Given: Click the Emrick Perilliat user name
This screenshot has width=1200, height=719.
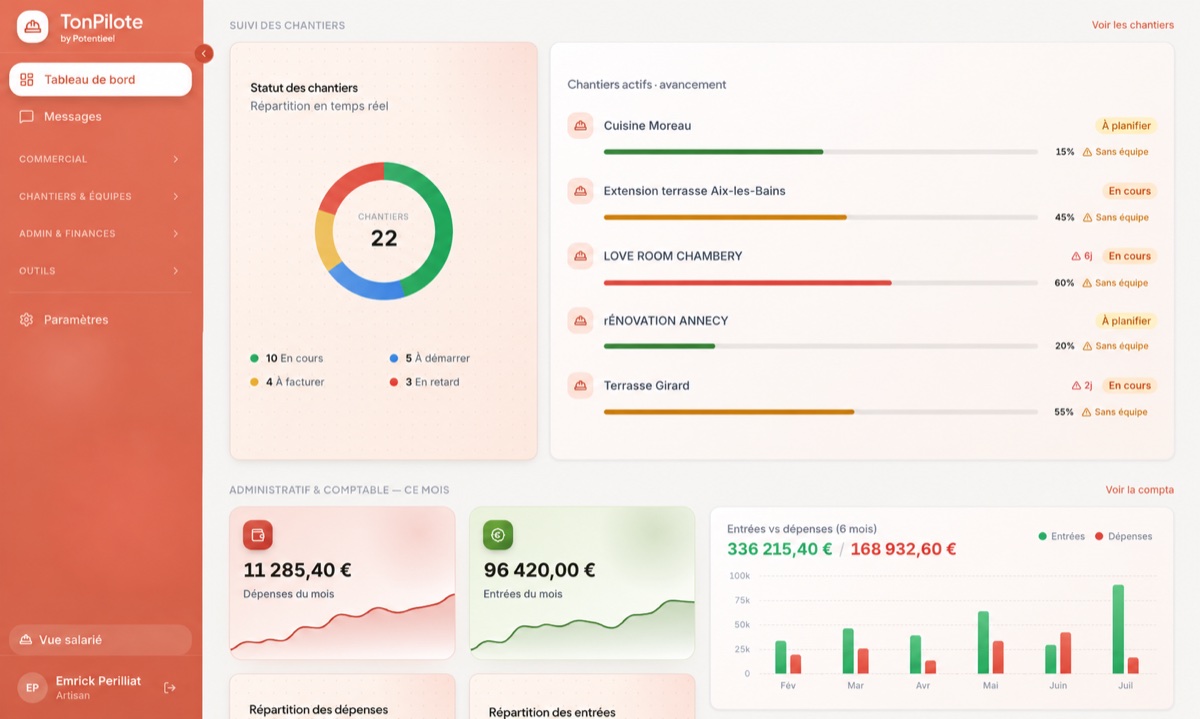Looking at the screenshot, I should (x=98, y=681).
